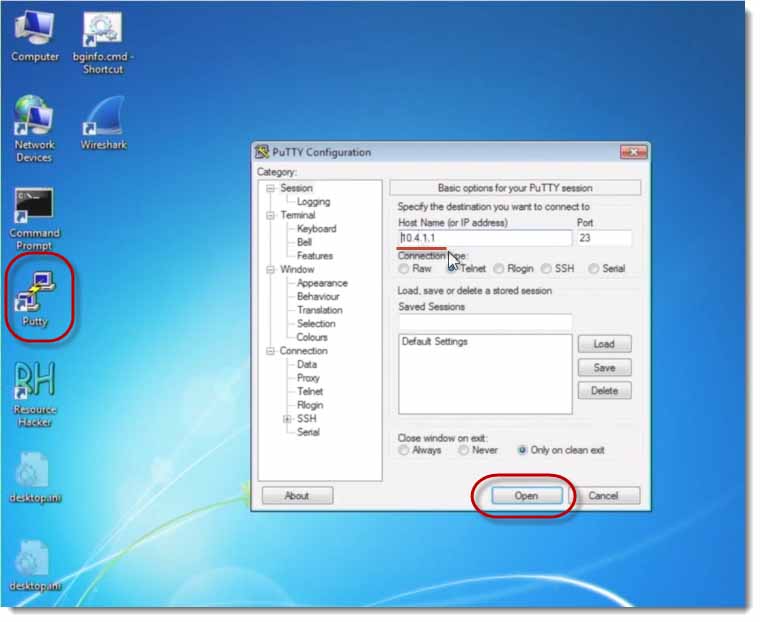Open the Selection category

pyautogui.click(x=316, y=324)
